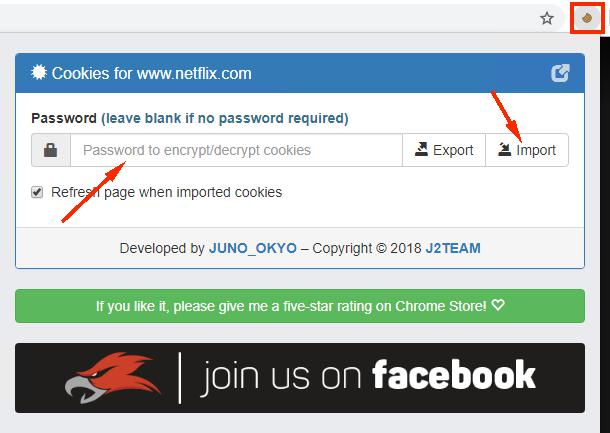Uncheck Refresh page when imported cookies
The height and width of the screenshot is (433, 610).
[x=37, y=192]
